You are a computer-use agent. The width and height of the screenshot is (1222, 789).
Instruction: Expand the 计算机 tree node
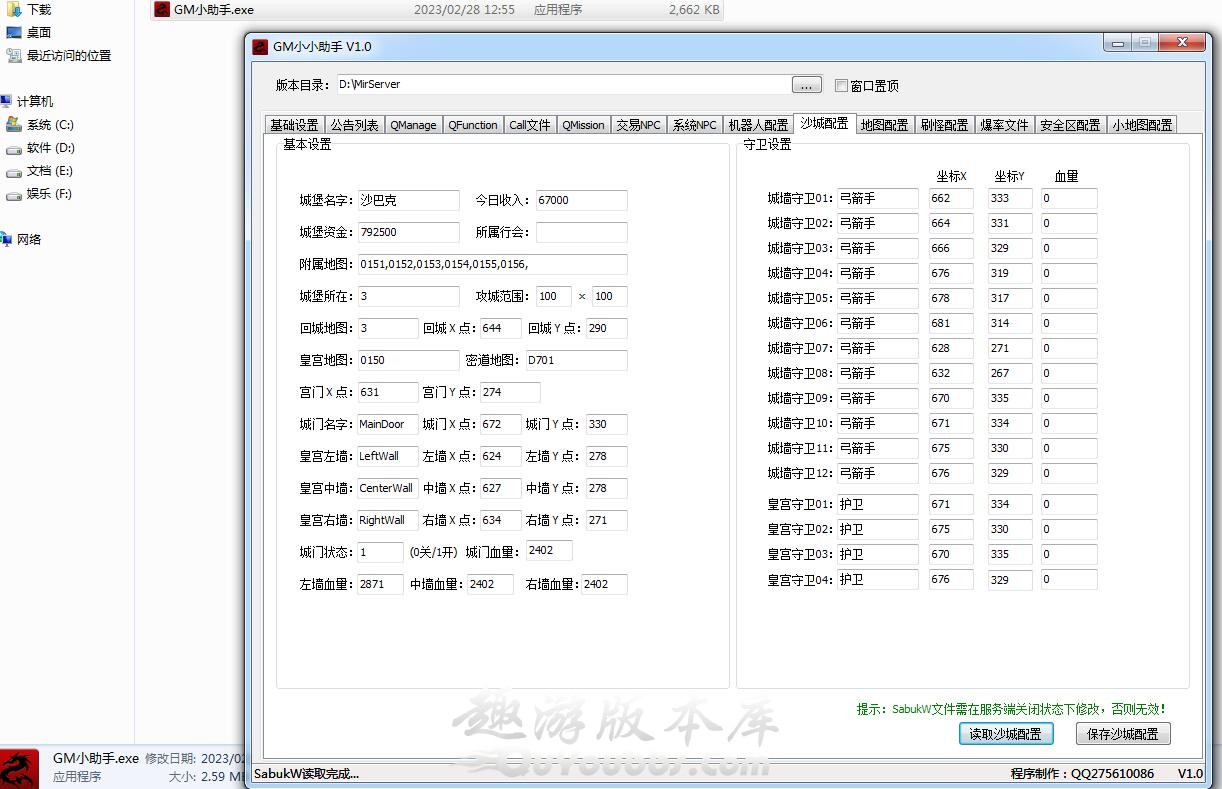click(7, 102)
